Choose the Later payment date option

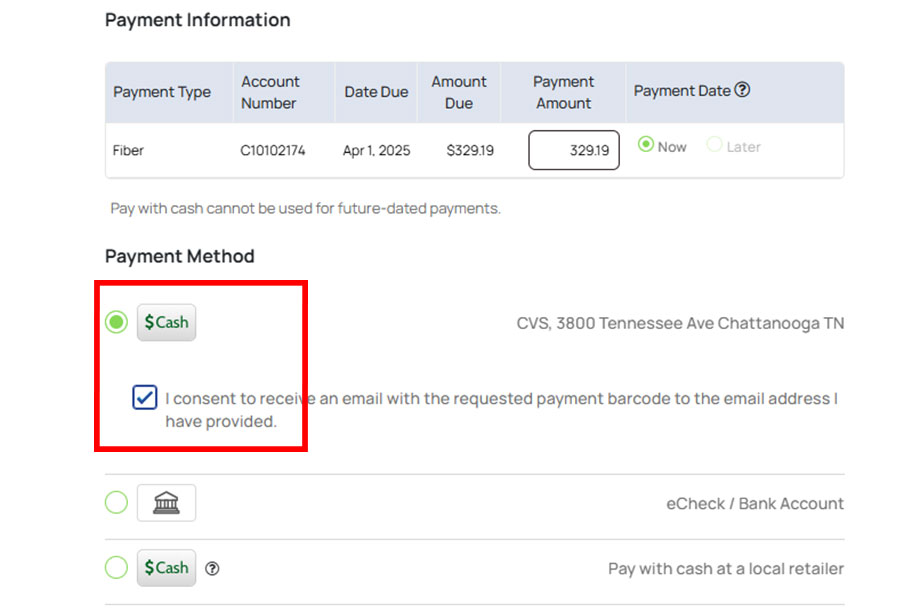click(714, 145)
